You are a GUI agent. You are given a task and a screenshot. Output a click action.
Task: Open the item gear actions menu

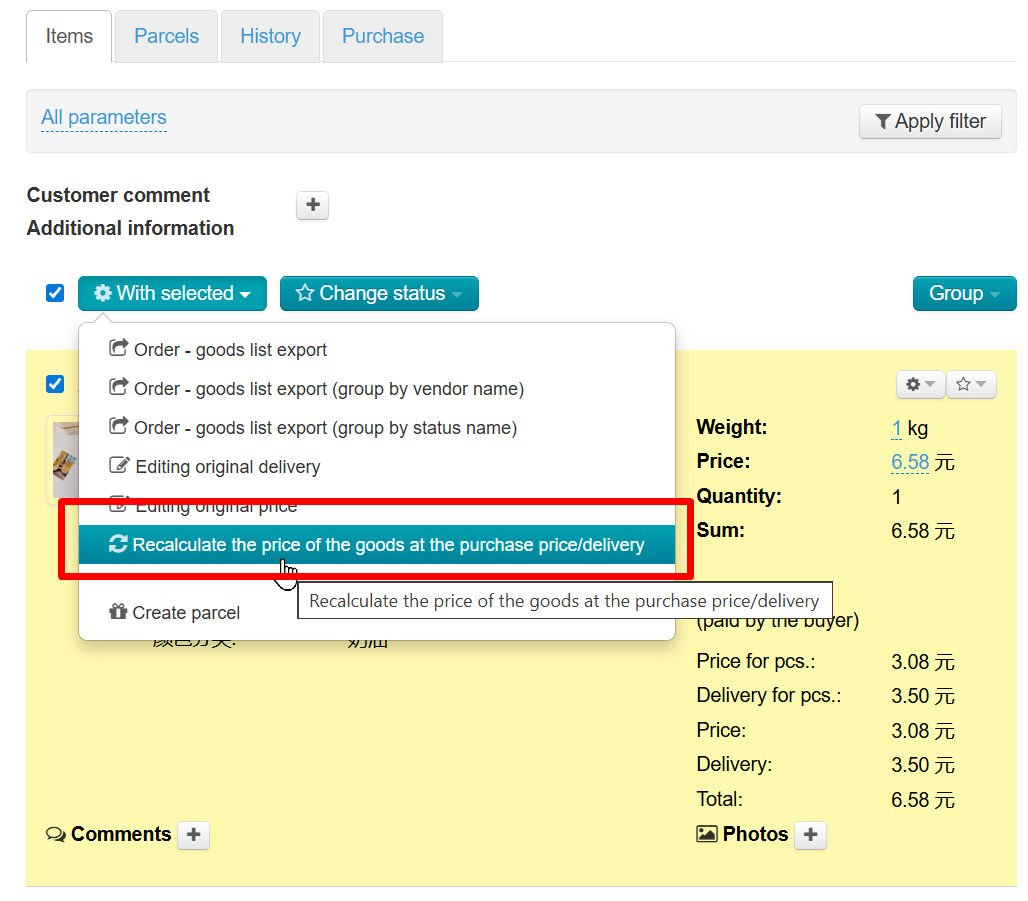(x=919, y=384)
